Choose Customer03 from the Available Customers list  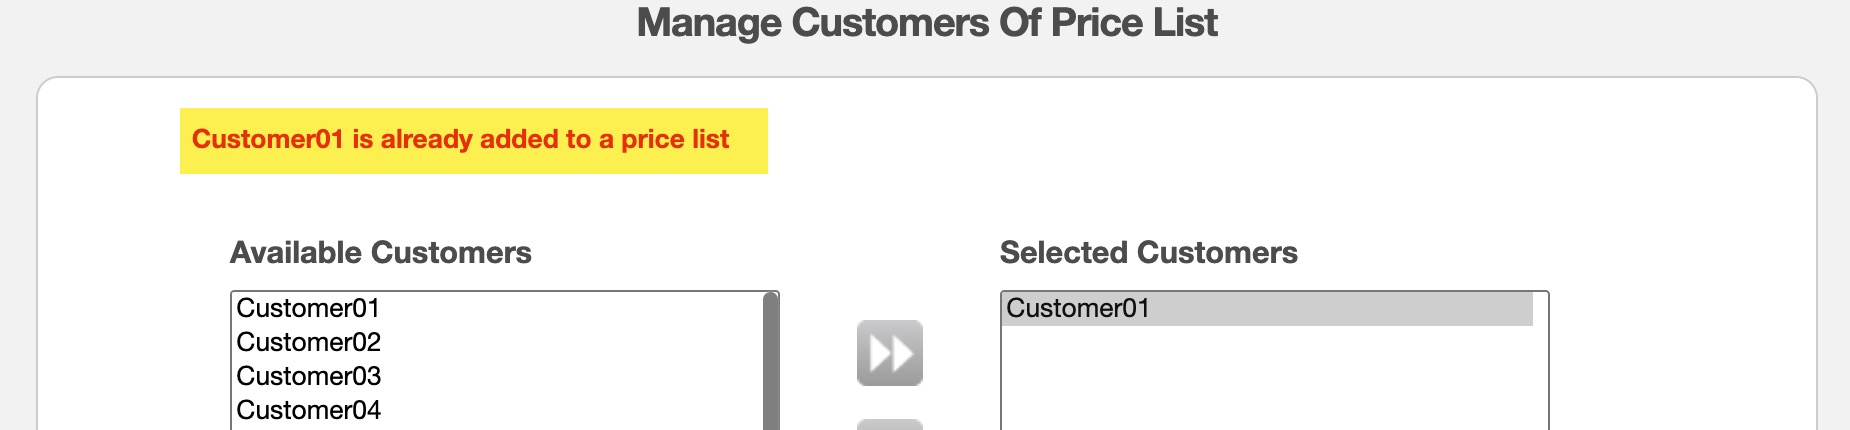pos(308,376)
